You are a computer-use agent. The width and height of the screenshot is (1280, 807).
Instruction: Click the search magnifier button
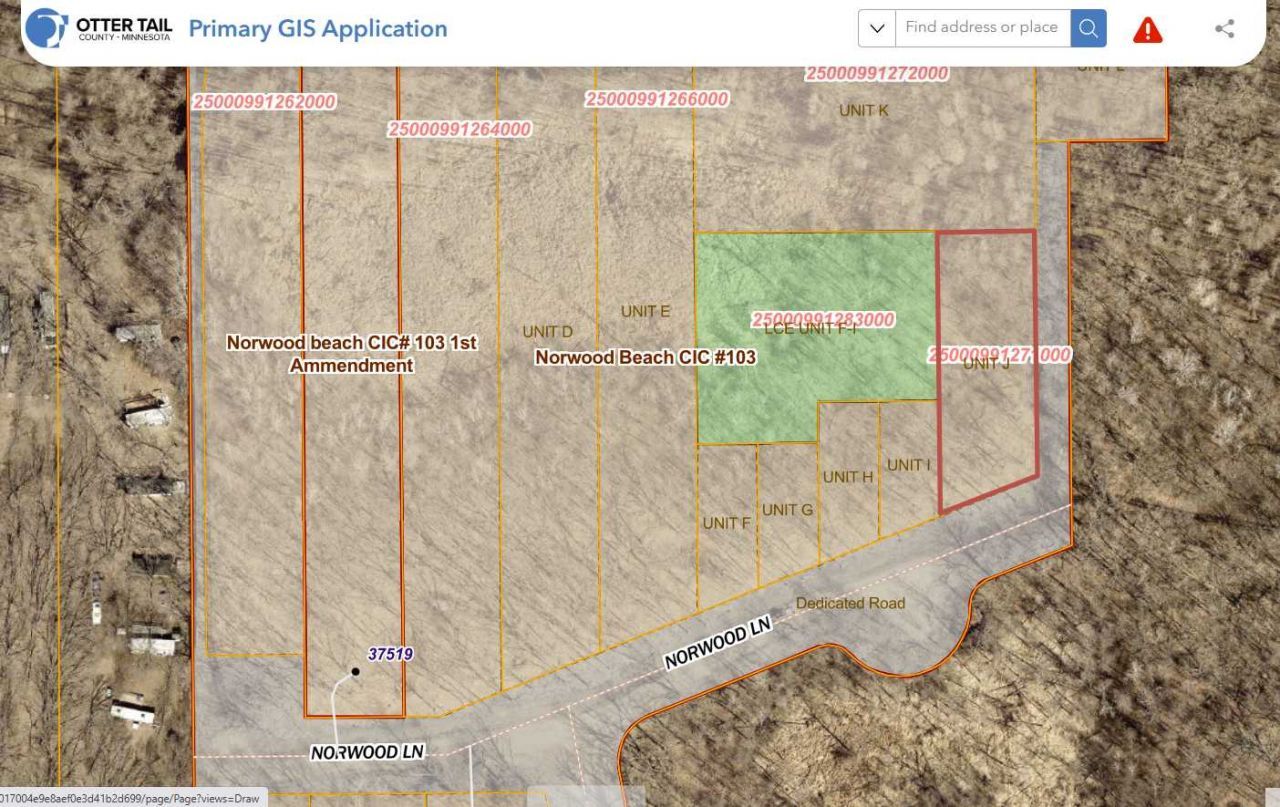[x=1088, y=28]
